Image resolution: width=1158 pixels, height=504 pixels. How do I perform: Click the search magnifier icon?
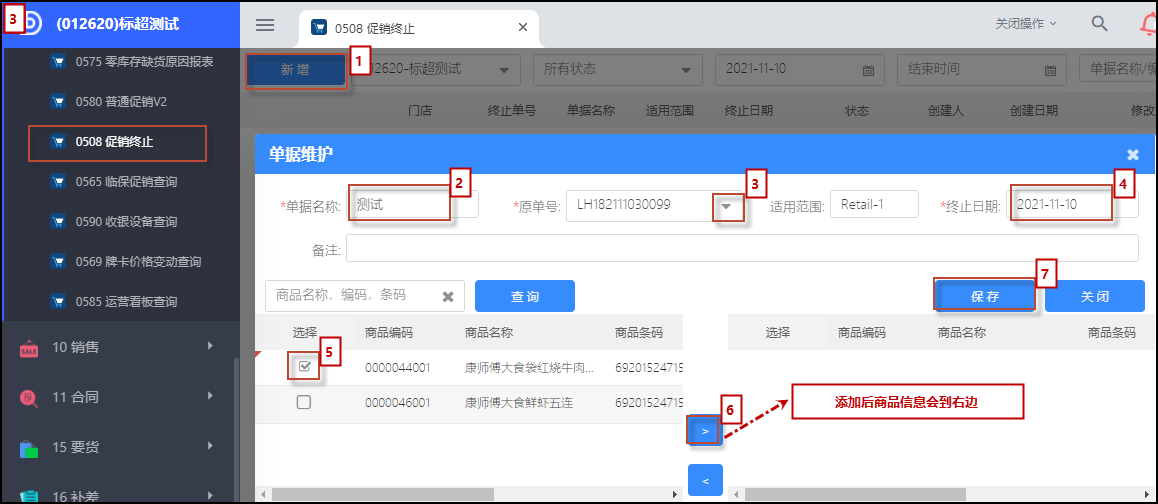point(1099,24)
